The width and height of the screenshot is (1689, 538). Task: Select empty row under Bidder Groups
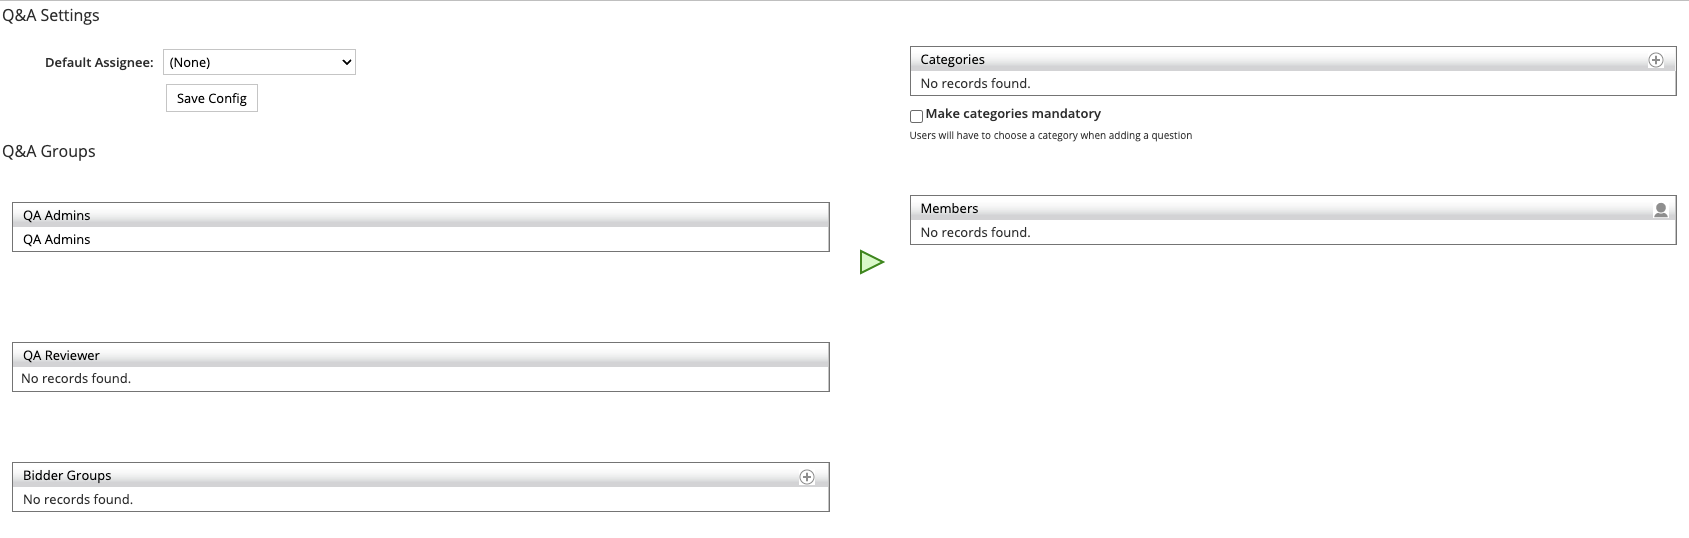pyautogui.click(x=421, y=499)
